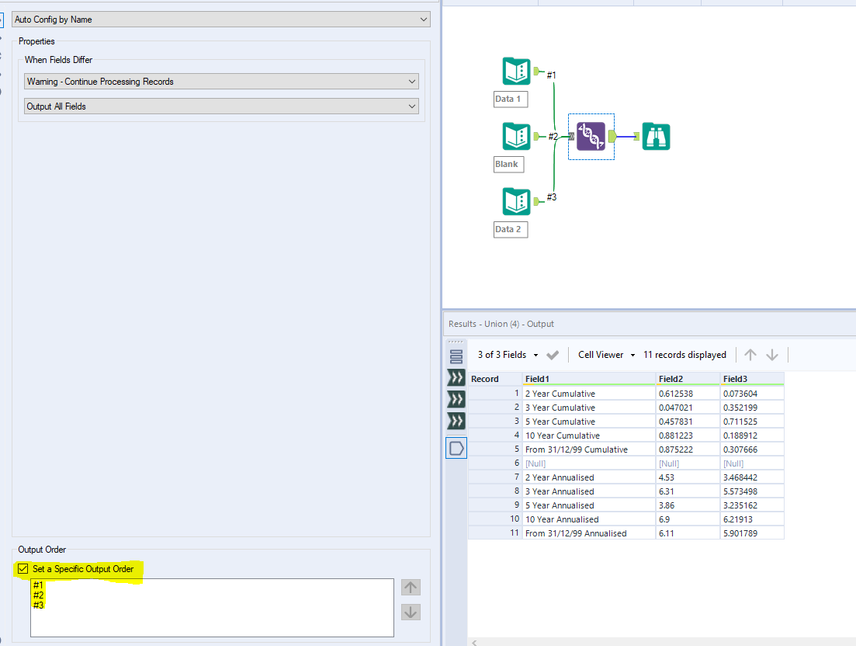The width and height of the screenshot is (856, 646).
Task: Select the 0.307666 value cell
Action: coord(752,449)
